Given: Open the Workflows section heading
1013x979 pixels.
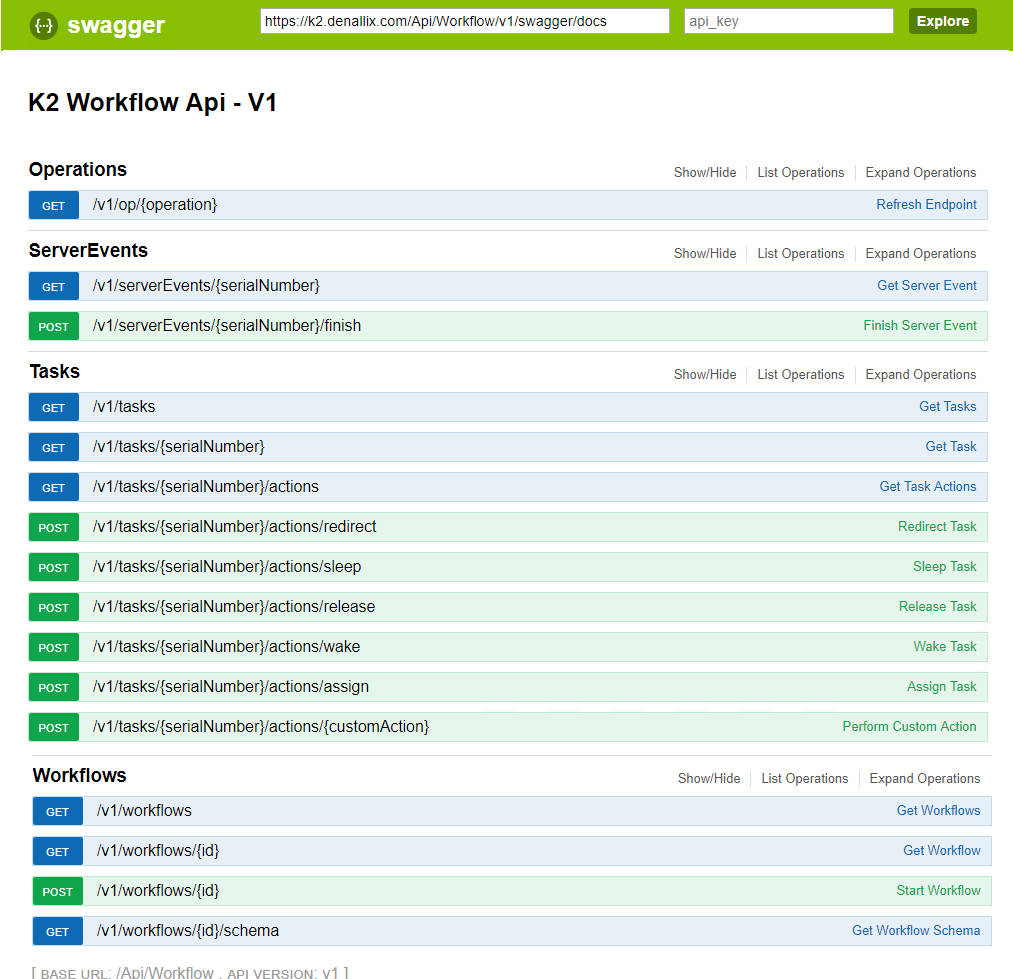Looking at the screenshot, I should [79, 775].
